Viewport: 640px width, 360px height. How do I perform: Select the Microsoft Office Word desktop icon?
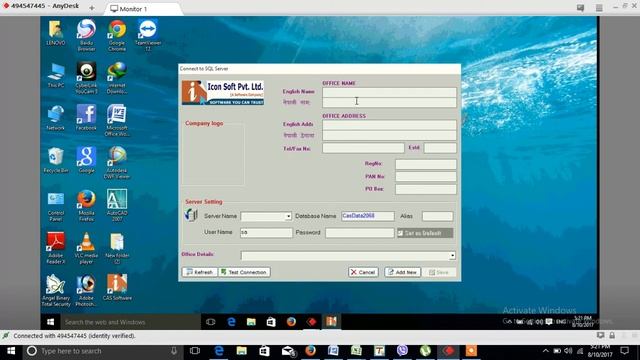coord(117,121)
